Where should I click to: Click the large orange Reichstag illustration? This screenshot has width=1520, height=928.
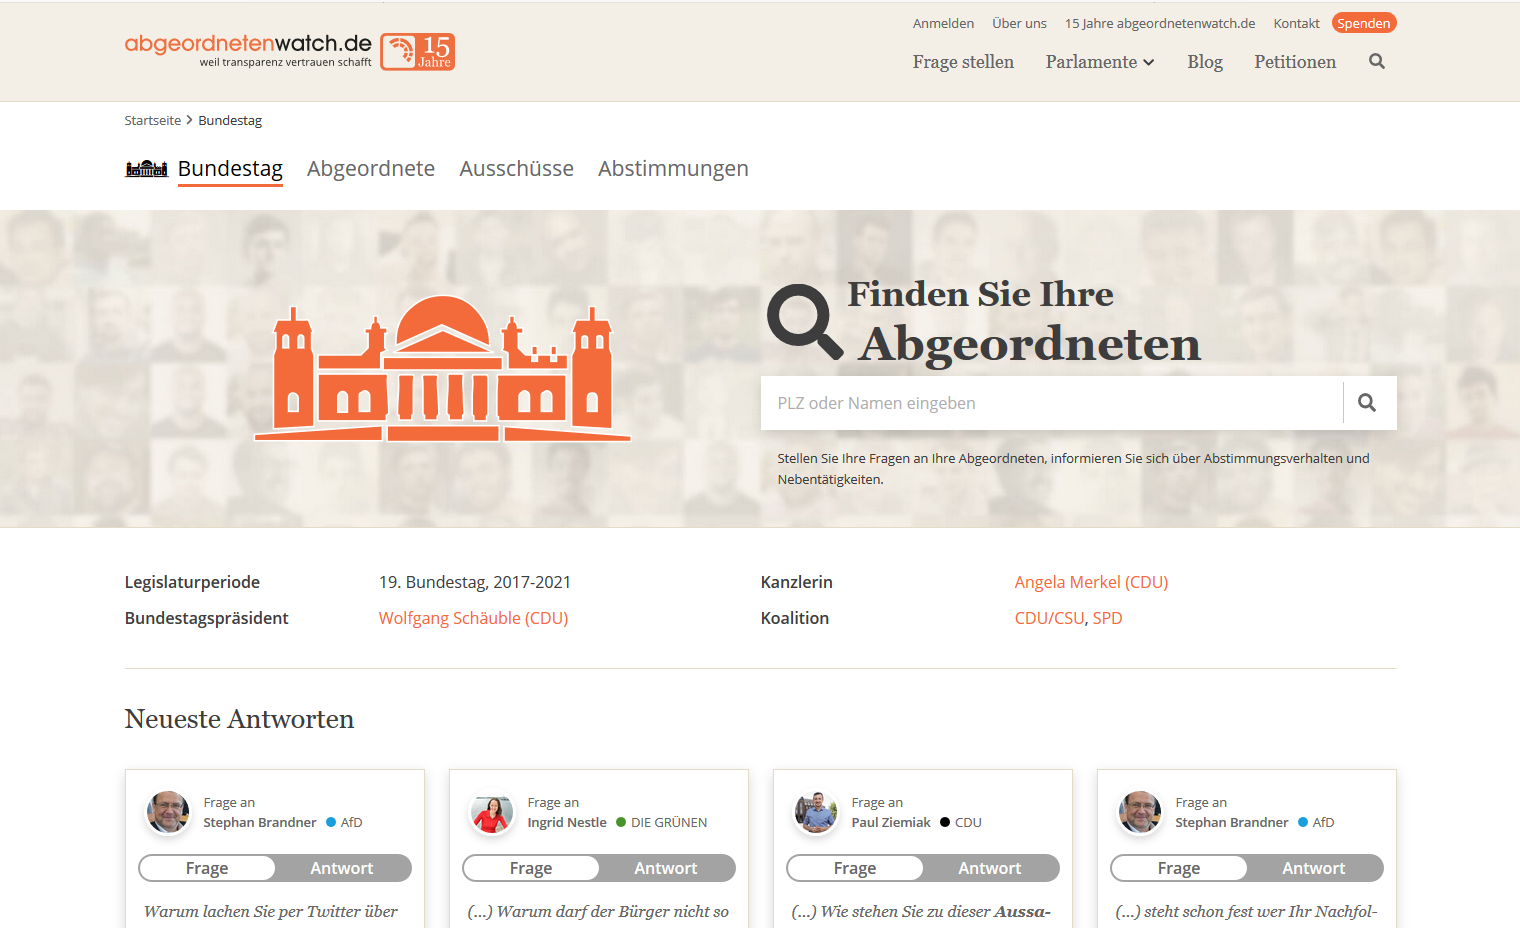pos(442,368)
